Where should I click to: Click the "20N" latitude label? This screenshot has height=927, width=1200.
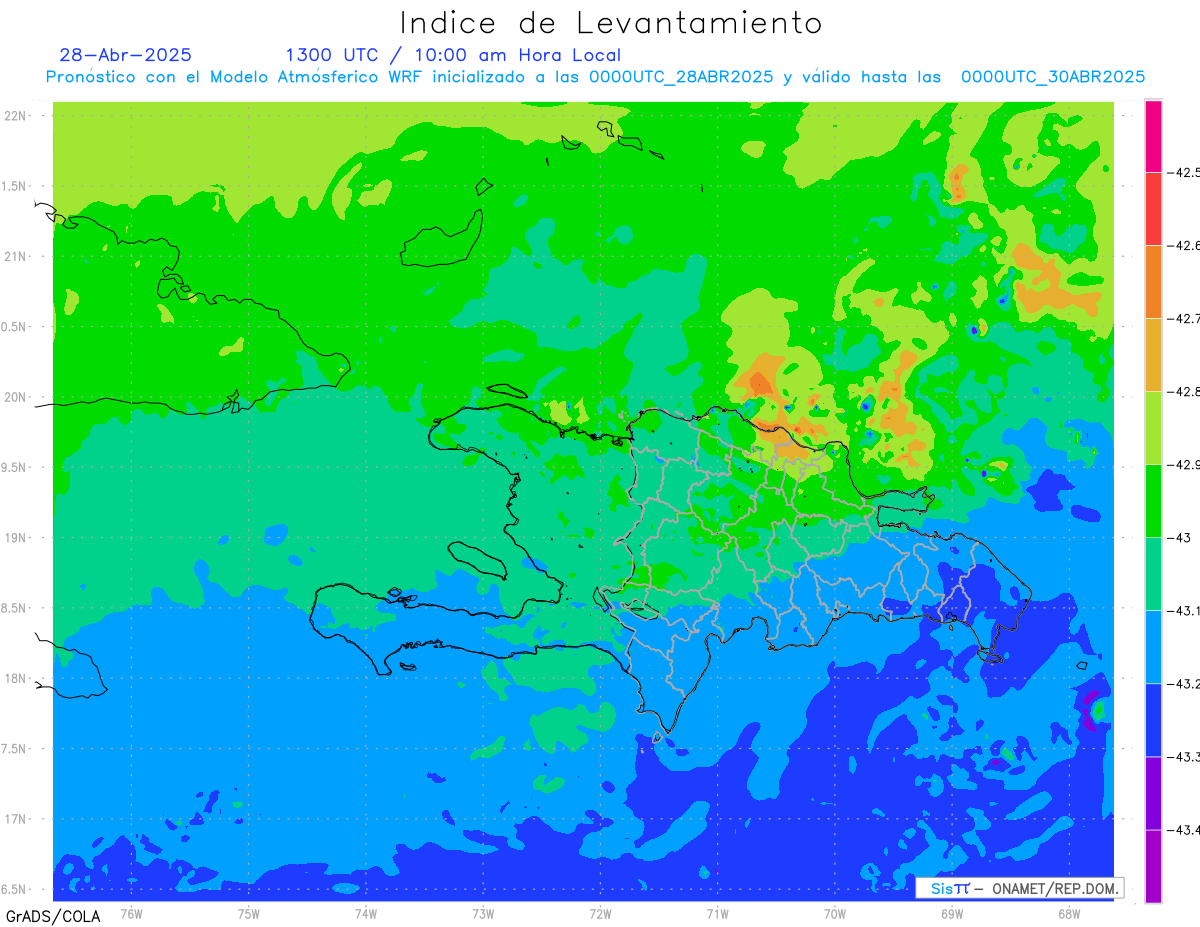coord(16,397)
